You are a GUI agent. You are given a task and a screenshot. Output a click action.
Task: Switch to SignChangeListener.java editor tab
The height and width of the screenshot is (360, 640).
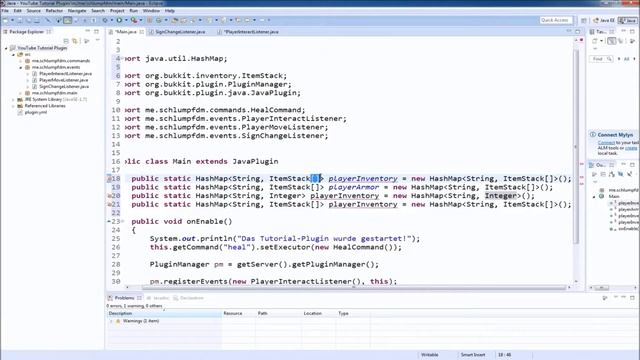[180, 32]
